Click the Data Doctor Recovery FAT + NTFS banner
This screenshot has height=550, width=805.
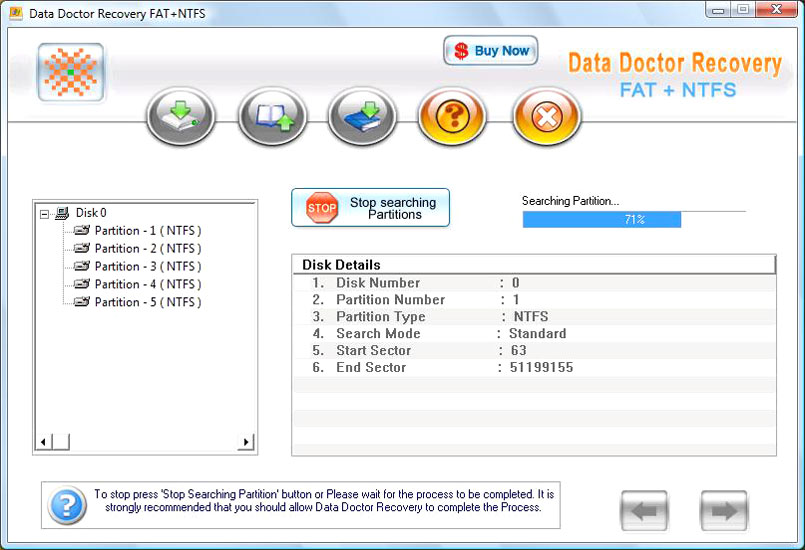point(675,75)
